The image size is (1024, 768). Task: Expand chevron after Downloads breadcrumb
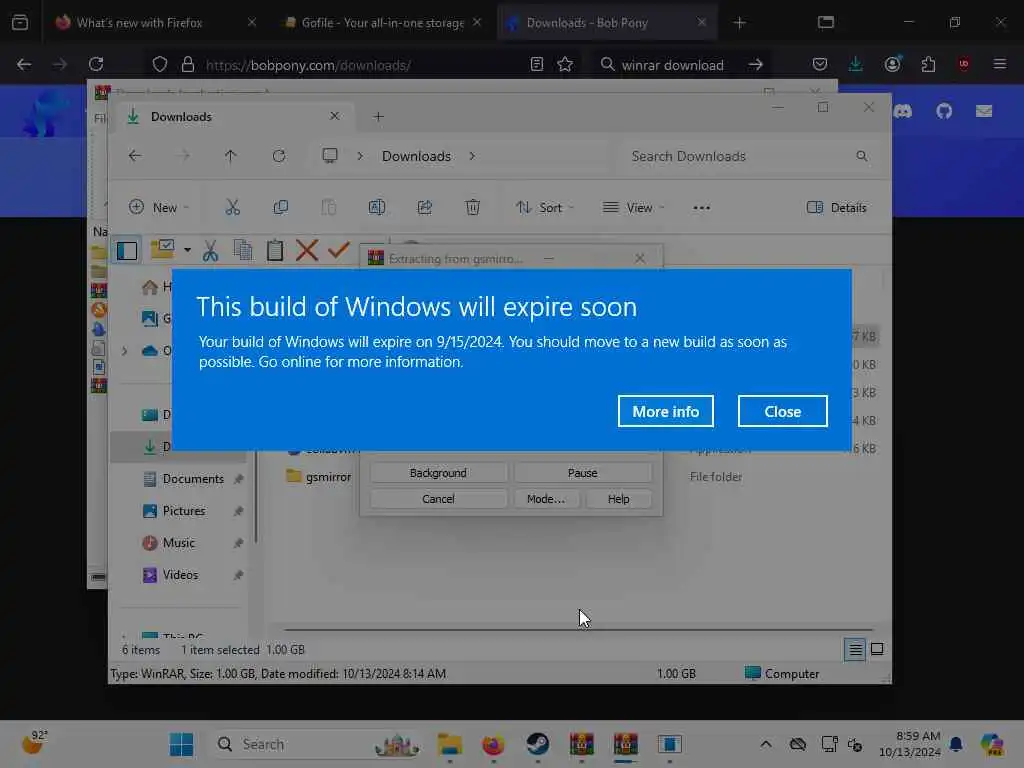[472, 156]
